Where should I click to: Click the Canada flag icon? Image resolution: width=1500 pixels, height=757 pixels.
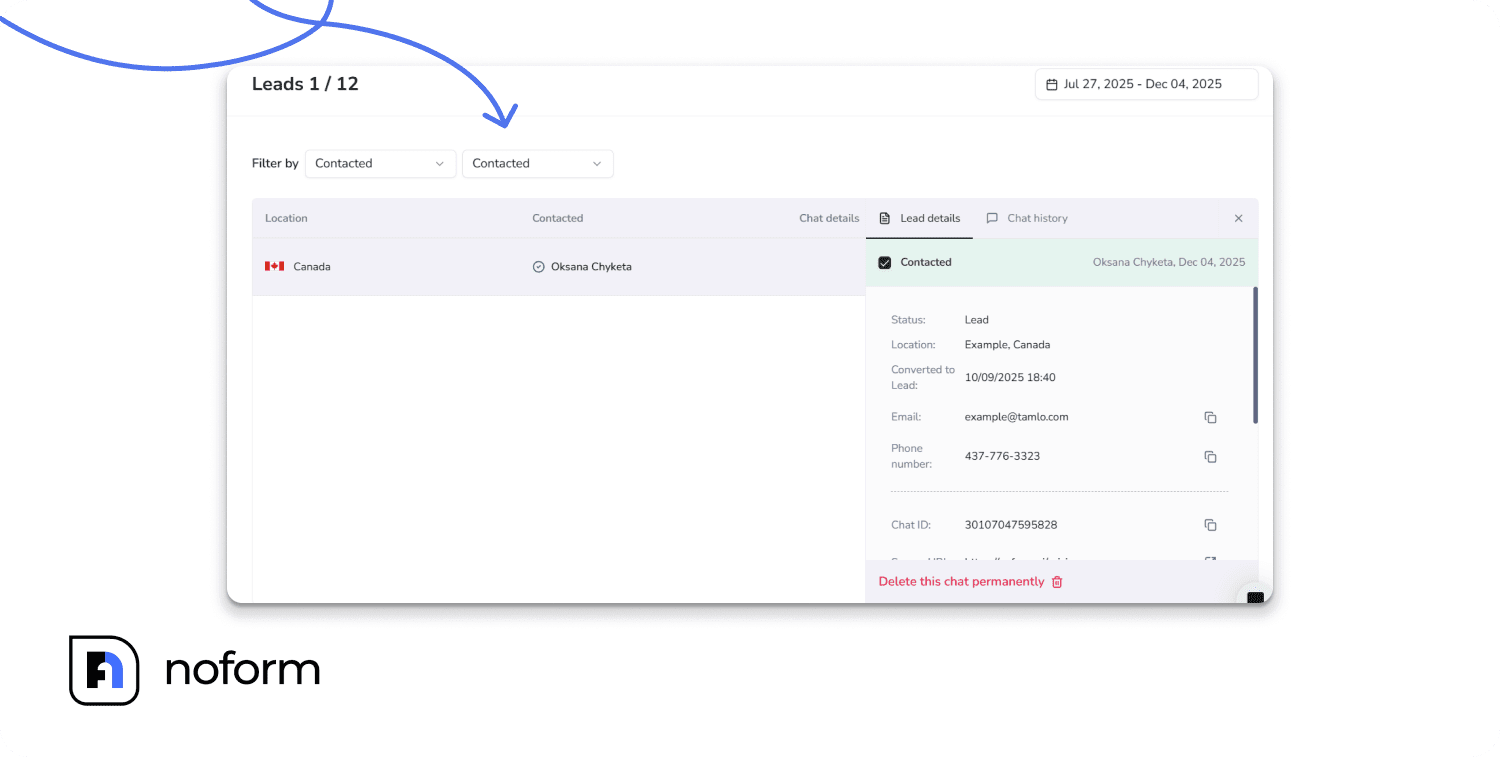(274, 267)
